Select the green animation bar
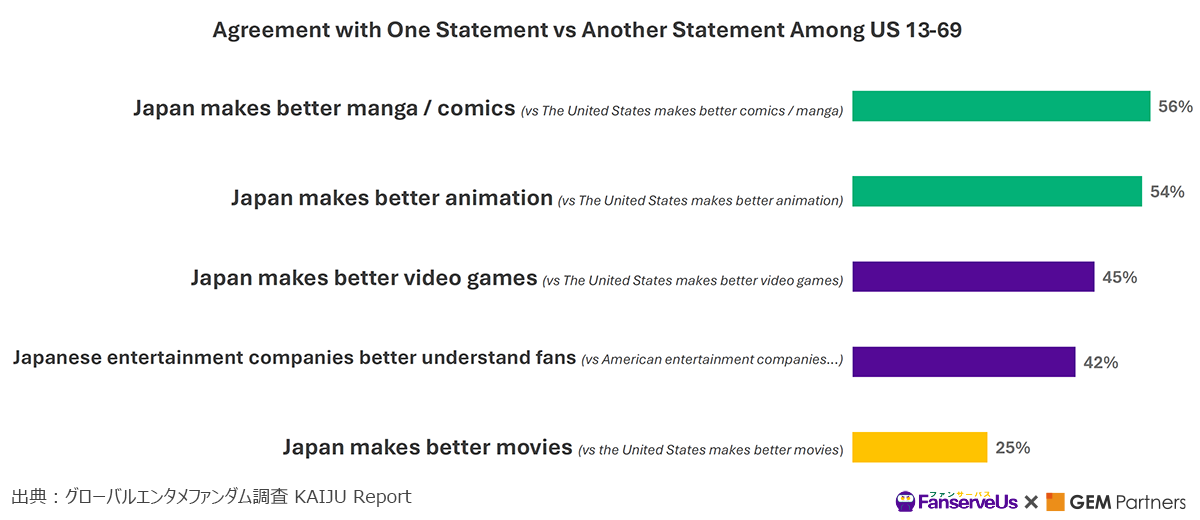Viewport: 1200px width, 520px height. click(x=997, y=191)
